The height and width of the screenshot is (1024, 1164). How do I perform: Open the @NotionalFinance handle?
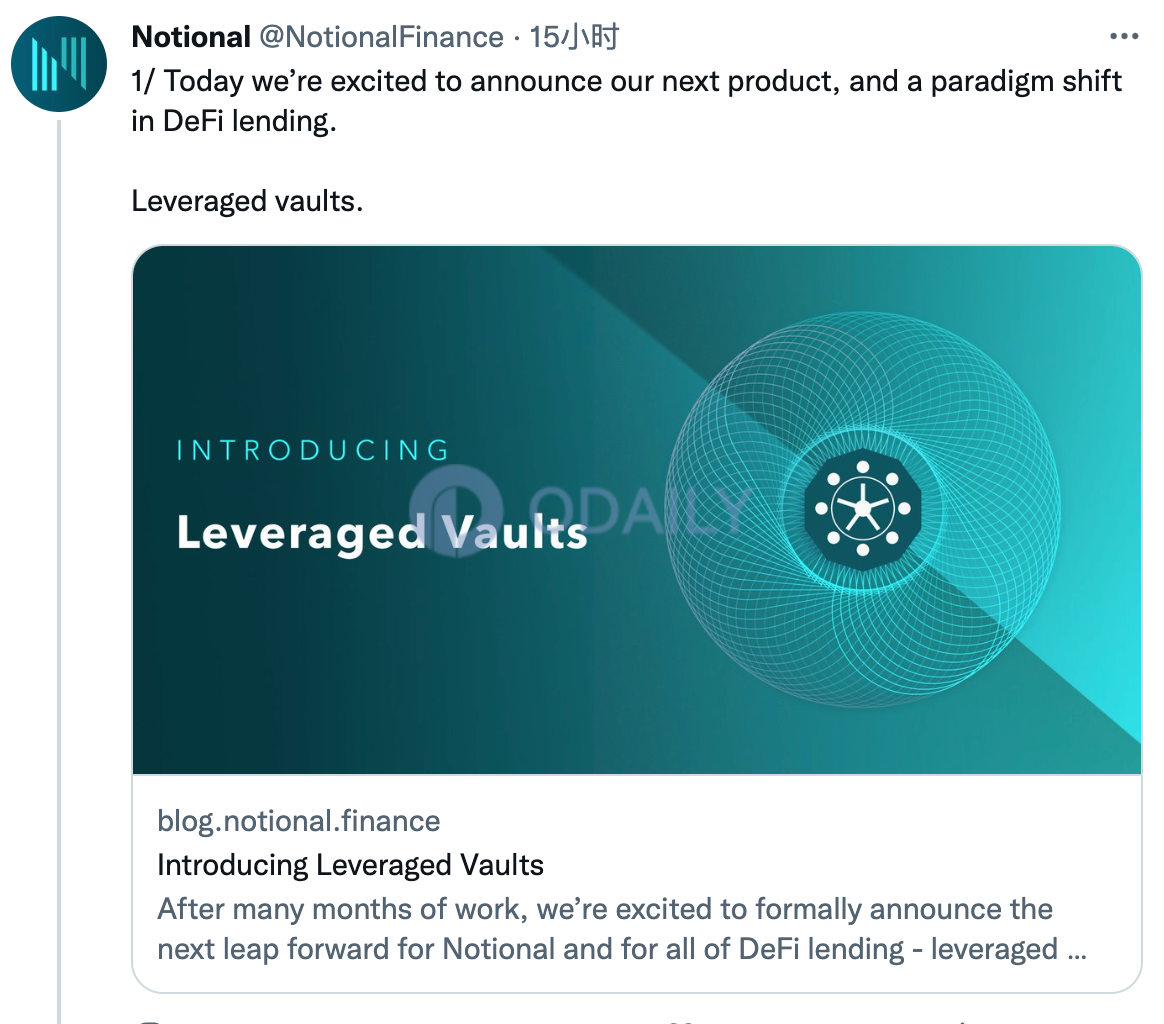coord(381,36)
